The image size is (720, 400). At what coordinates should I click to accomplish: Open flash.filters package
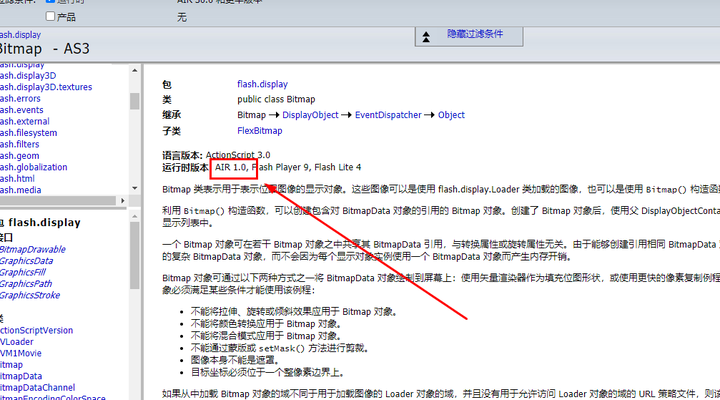[20, 144]
